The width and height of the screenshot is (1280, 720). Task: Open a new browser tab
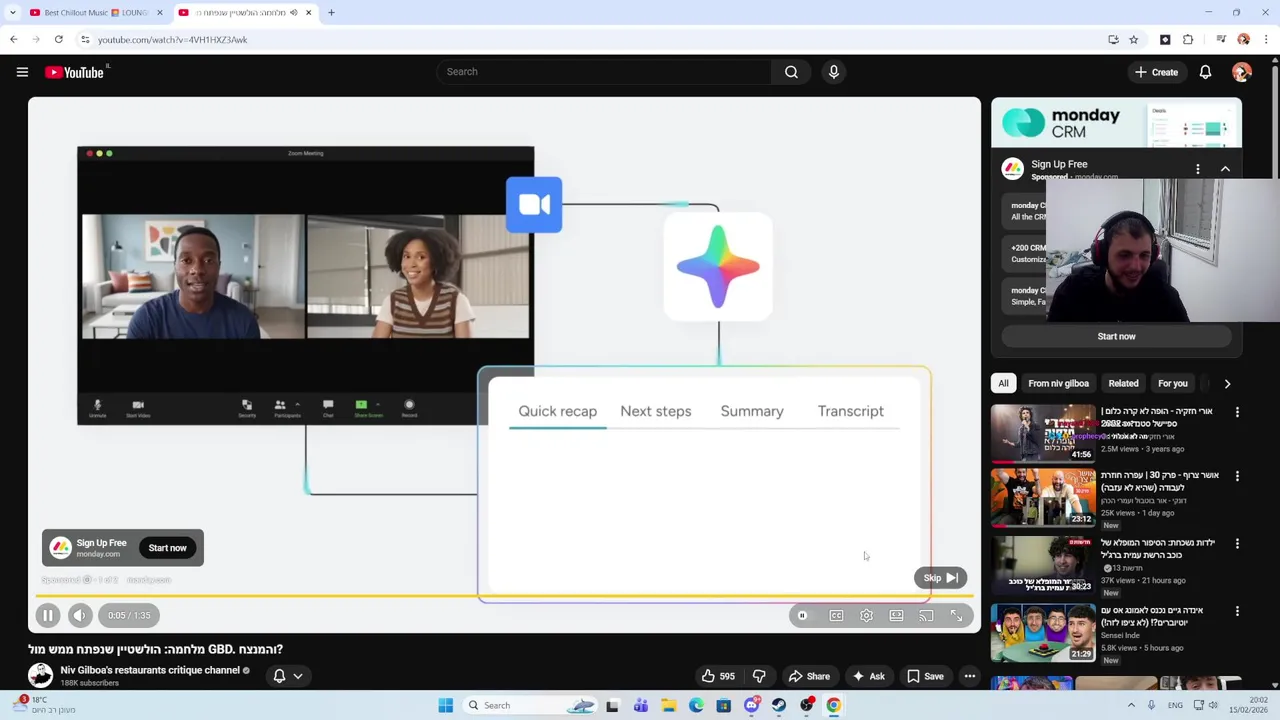331,13
